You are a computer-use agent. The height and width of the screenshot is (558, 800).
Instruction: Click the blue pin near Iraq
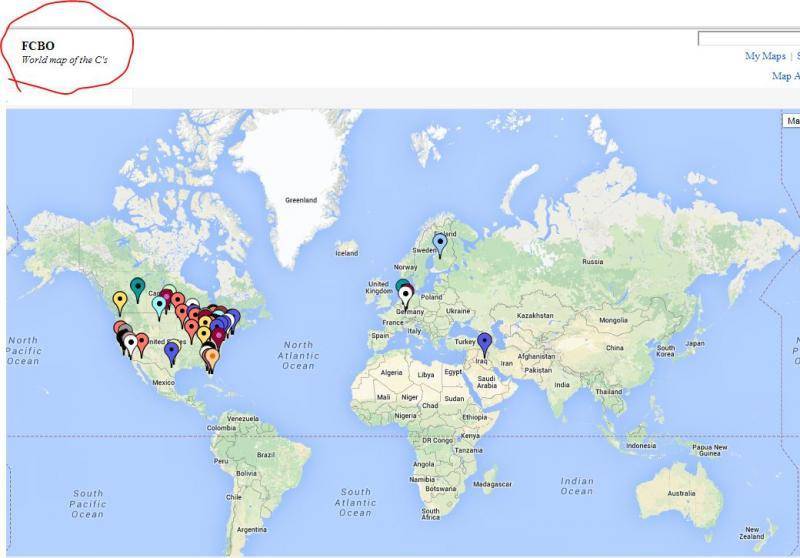point(485,341)
